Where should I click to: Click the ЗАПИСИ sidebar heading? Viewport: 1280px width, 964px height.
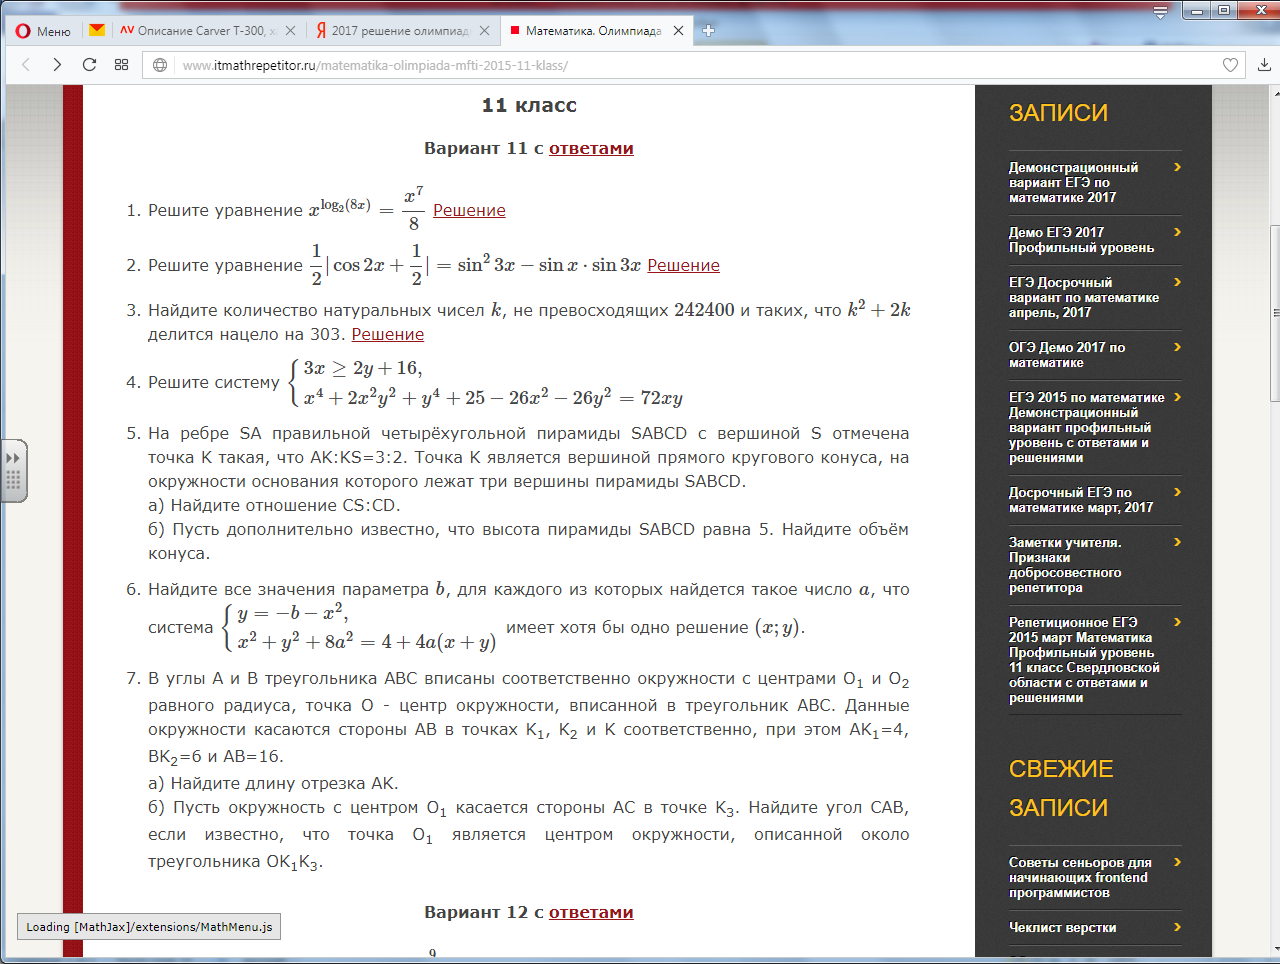tap(1058, 113)
